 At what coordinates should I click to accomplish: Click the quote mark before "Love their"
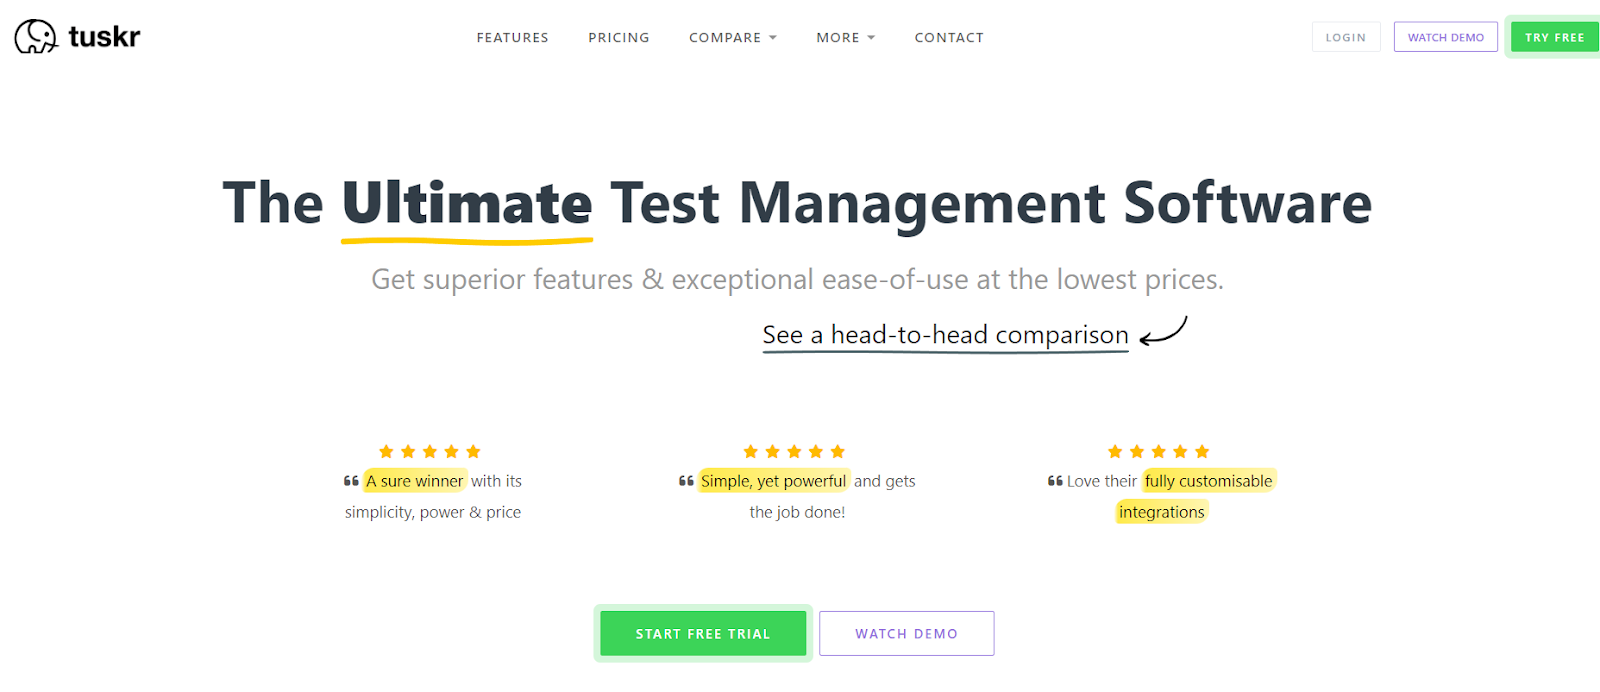pyautogui.click(x=1055, y=481)
